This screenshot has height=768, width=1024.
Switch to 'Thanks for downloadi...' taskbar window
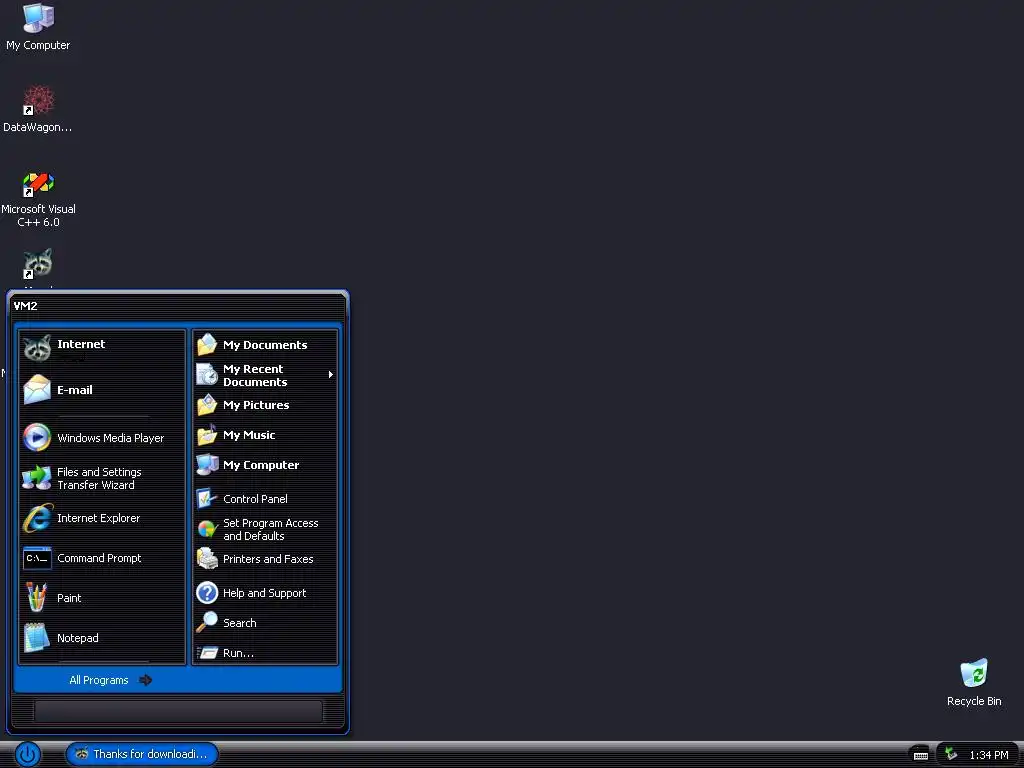coord(142,754)
